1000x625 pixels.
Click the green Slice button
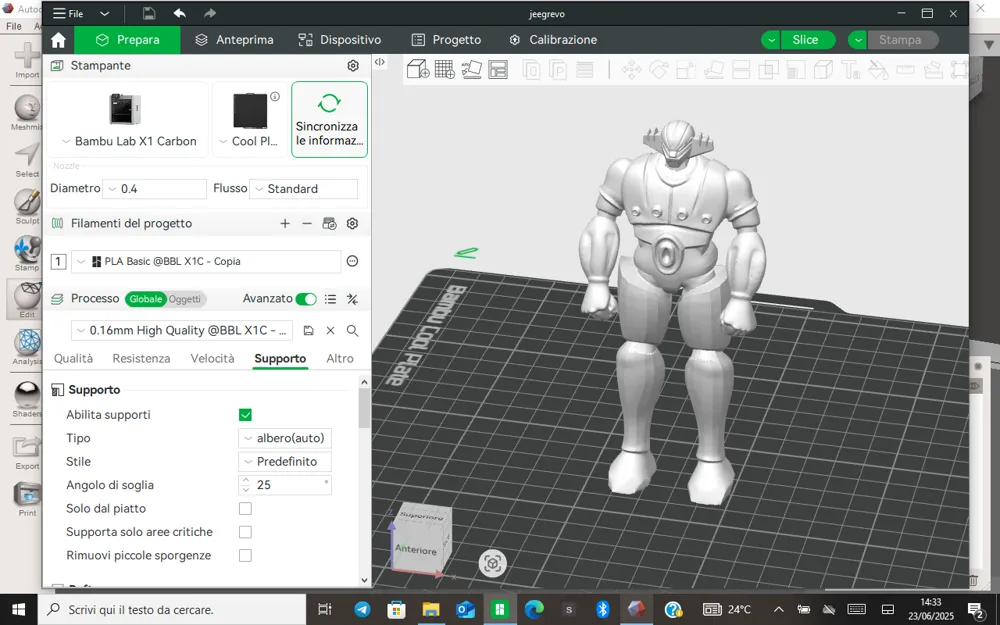(806, 40)
